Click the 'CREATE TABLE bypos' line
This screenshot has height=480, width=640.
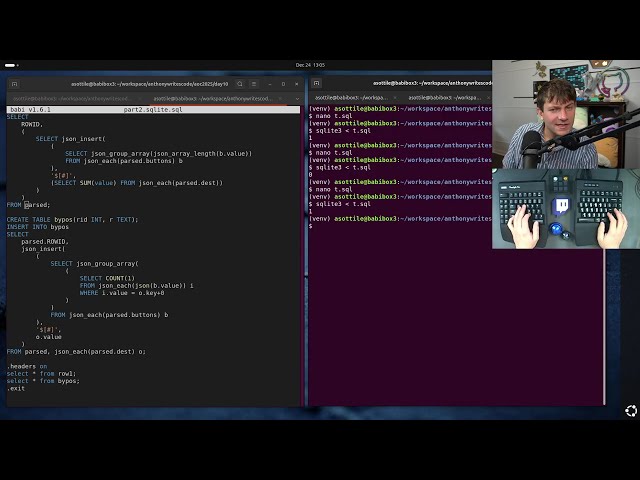(x=72, y=220)
